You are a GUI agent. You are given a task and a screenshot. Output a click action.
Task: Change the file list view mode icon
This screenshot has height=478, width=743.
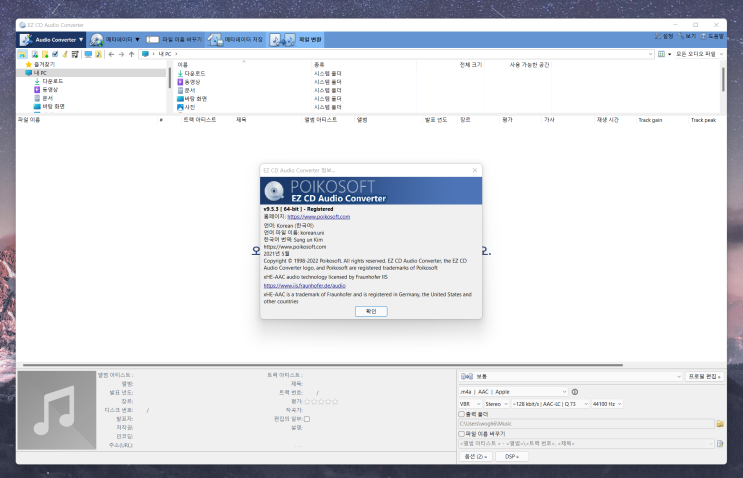tap(661, 54)
